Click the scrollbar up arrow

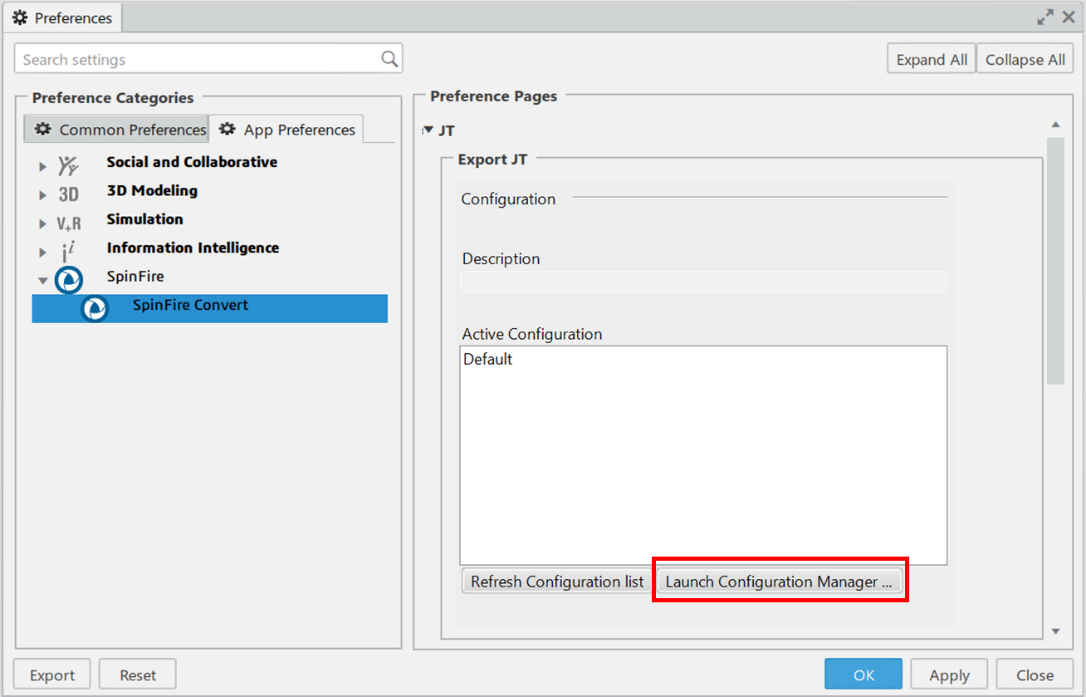[x=1056, y=125]
